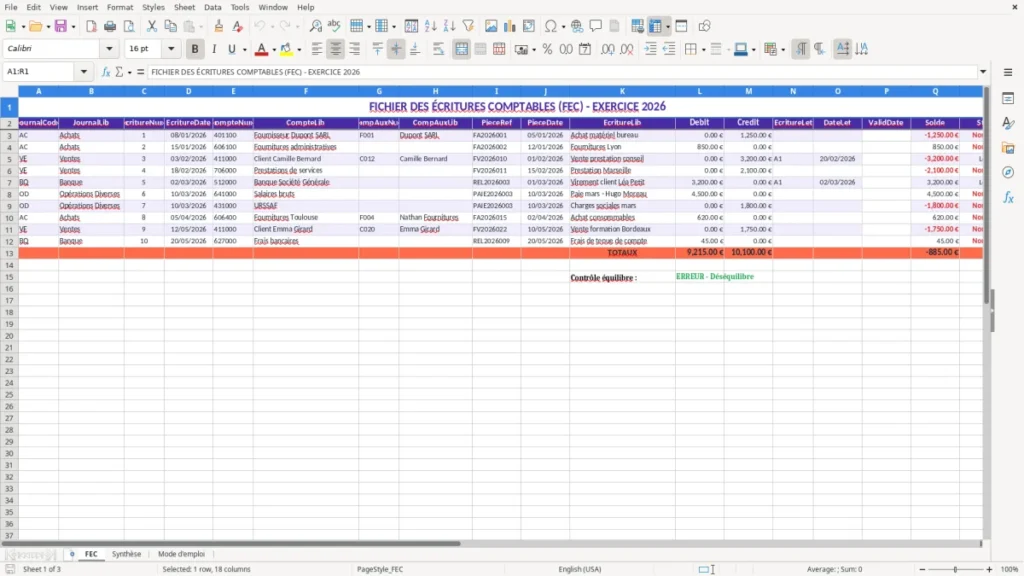Click the AutoFilter funnel icon
This screenshot has width=1024, height=576.
pyautogui.click(x=468, y=26)
